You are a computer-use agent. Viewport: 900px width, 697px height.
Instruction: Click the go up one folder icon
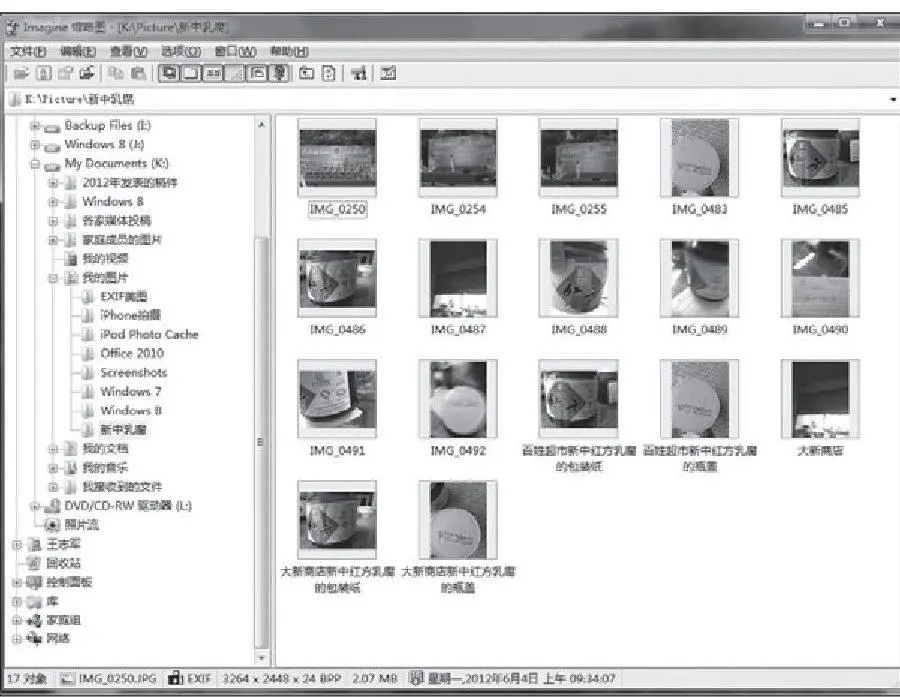coord(307,73)
